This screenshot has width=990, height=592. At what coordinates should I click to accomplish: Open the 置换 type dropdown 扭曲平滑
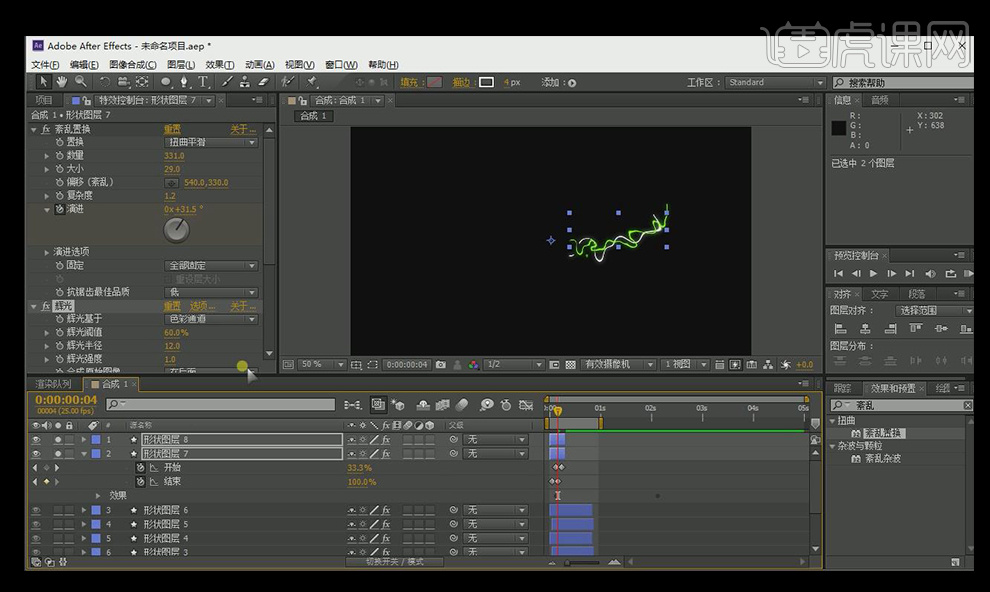pyautogui.click(x=210, y=142)
